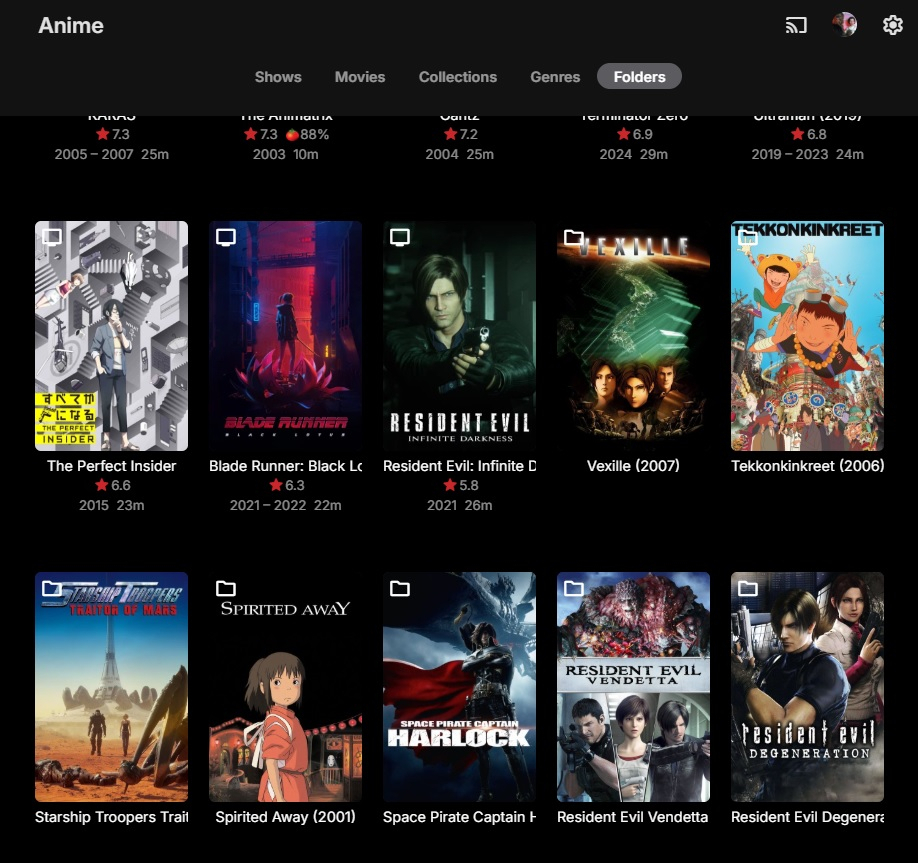This screenshot has width=918, height=863.
Task: Click the 6.6 rating under The Perfect Insider
Action: point(112,485)
